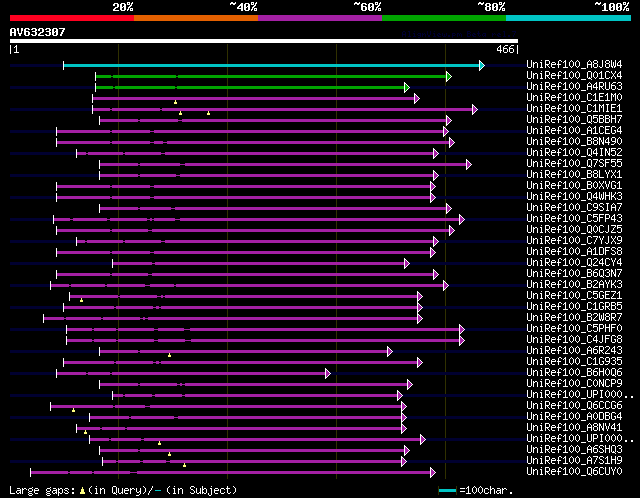Screen dimensions: 640x498
Task: Open the UniRef100_C1E1M0 hit label
Action: tap(574, 98)
